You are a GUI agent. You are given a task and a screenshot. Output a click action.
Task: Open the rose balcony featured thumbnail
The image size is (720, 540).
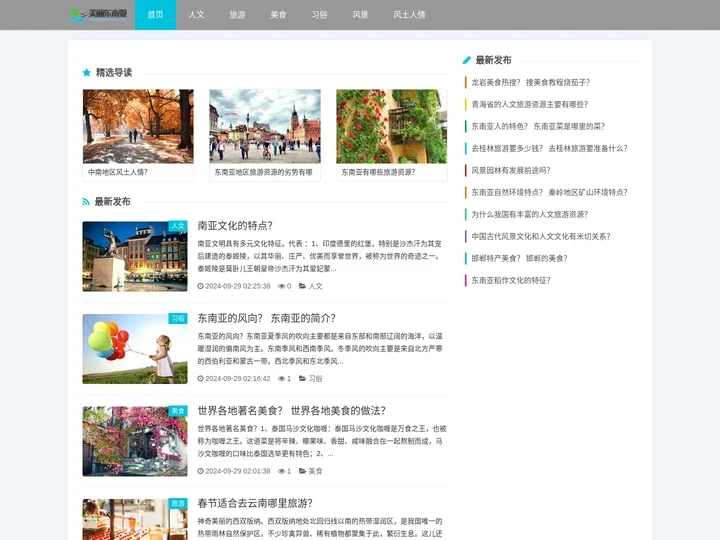click(x=392, y=126)
